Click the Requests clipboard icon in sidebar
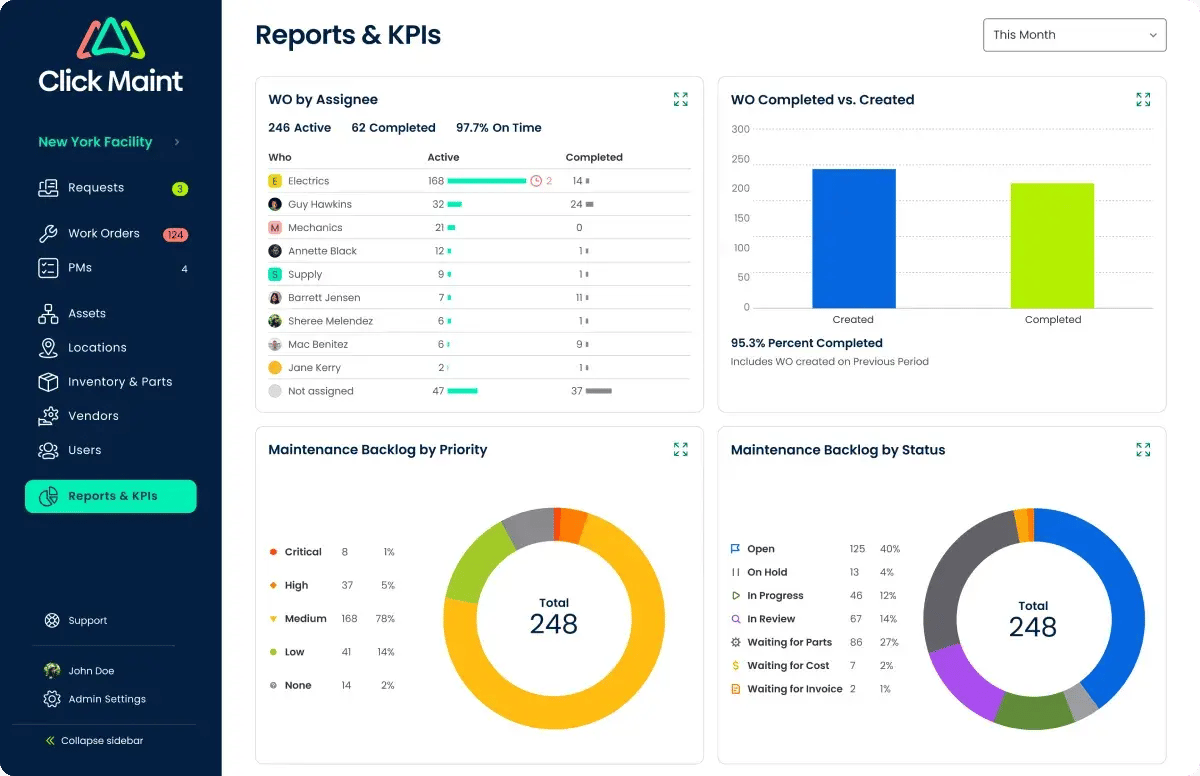The image size is (1200, 776). 48,188
